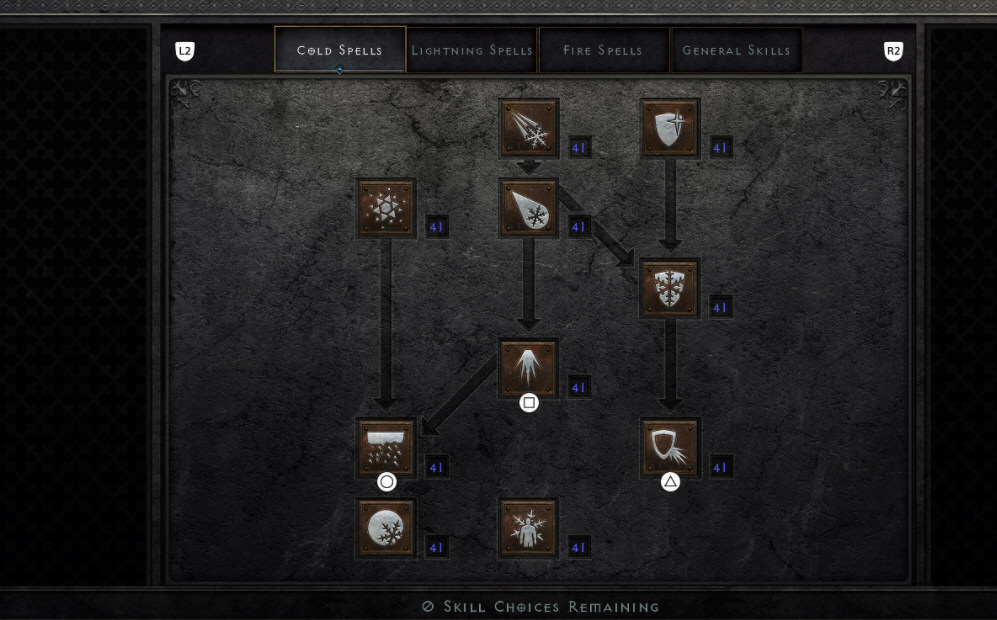Choose the Frost Nova skill icon
Viewport: 997px width, 620px height.
pos(387,208)
